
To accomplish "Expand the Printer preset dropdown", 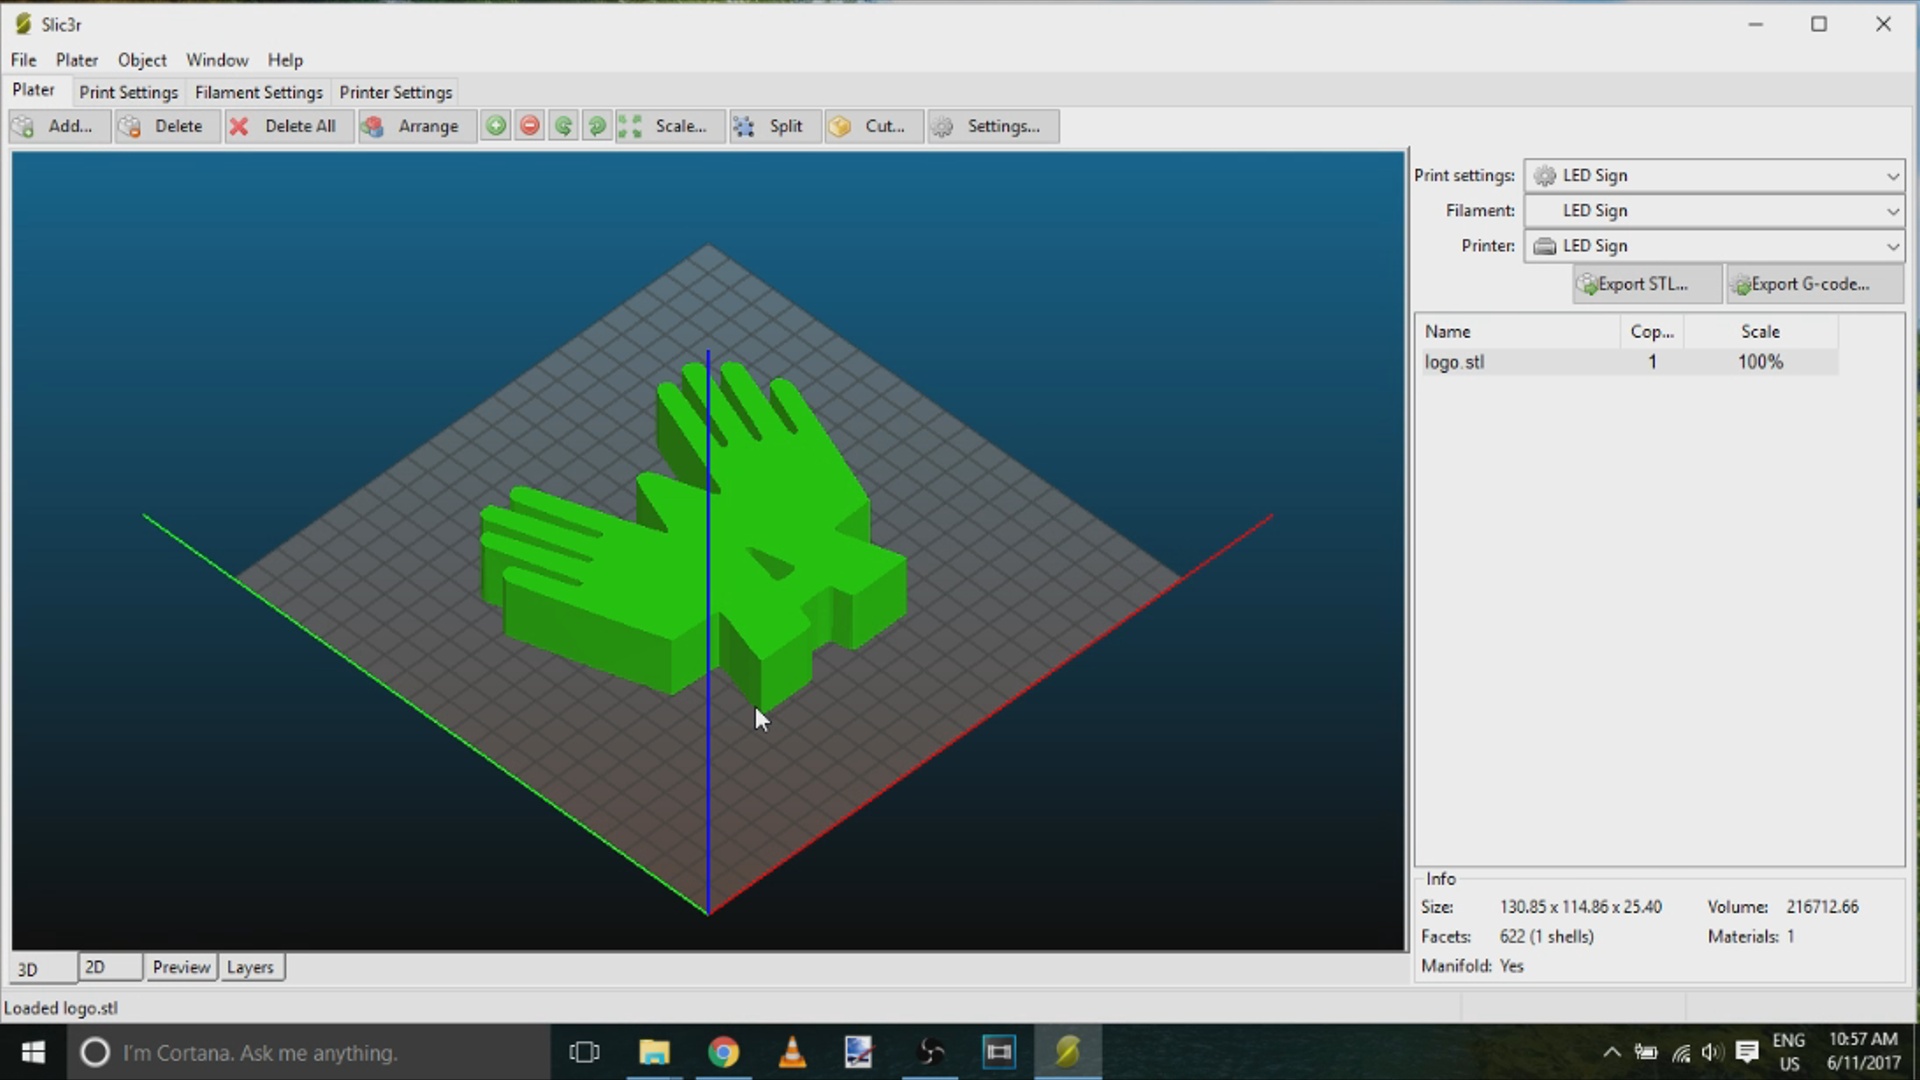I will [1891, 246].
